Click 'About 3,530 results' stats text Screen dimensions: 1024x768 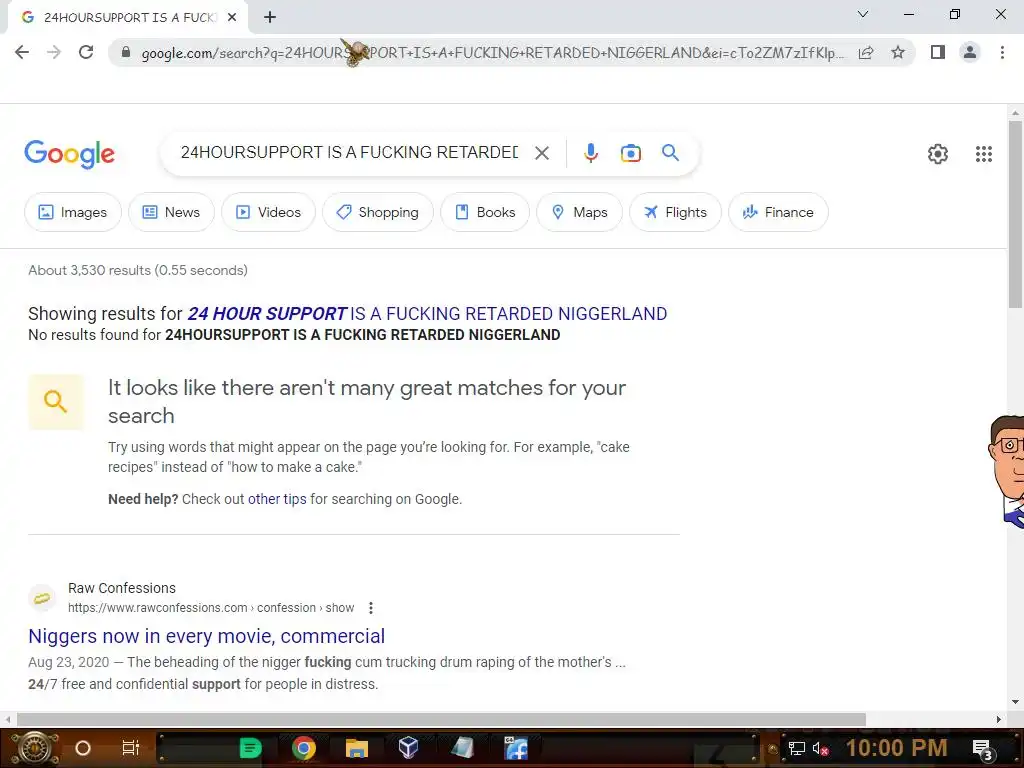(x=138, y=270)
